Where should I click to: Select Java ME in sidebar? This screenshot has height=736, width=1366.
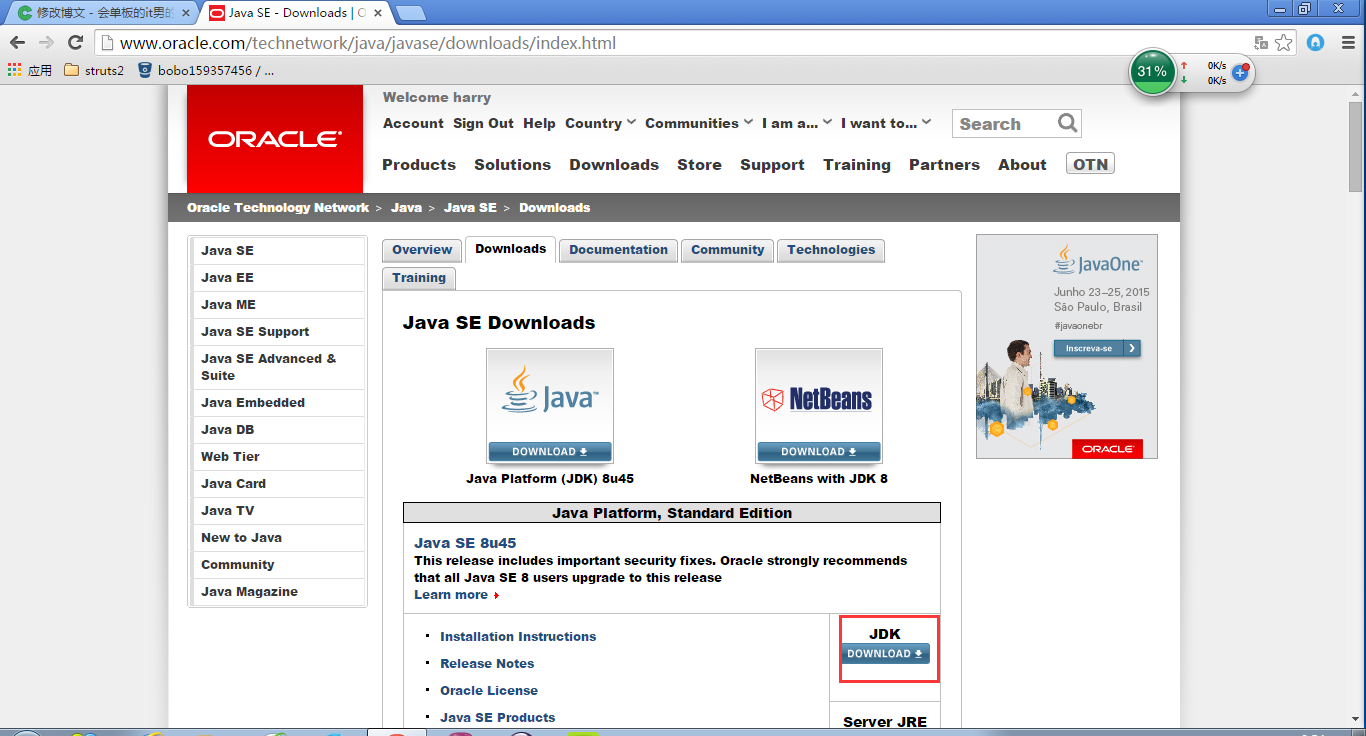(x=278, y=305)
